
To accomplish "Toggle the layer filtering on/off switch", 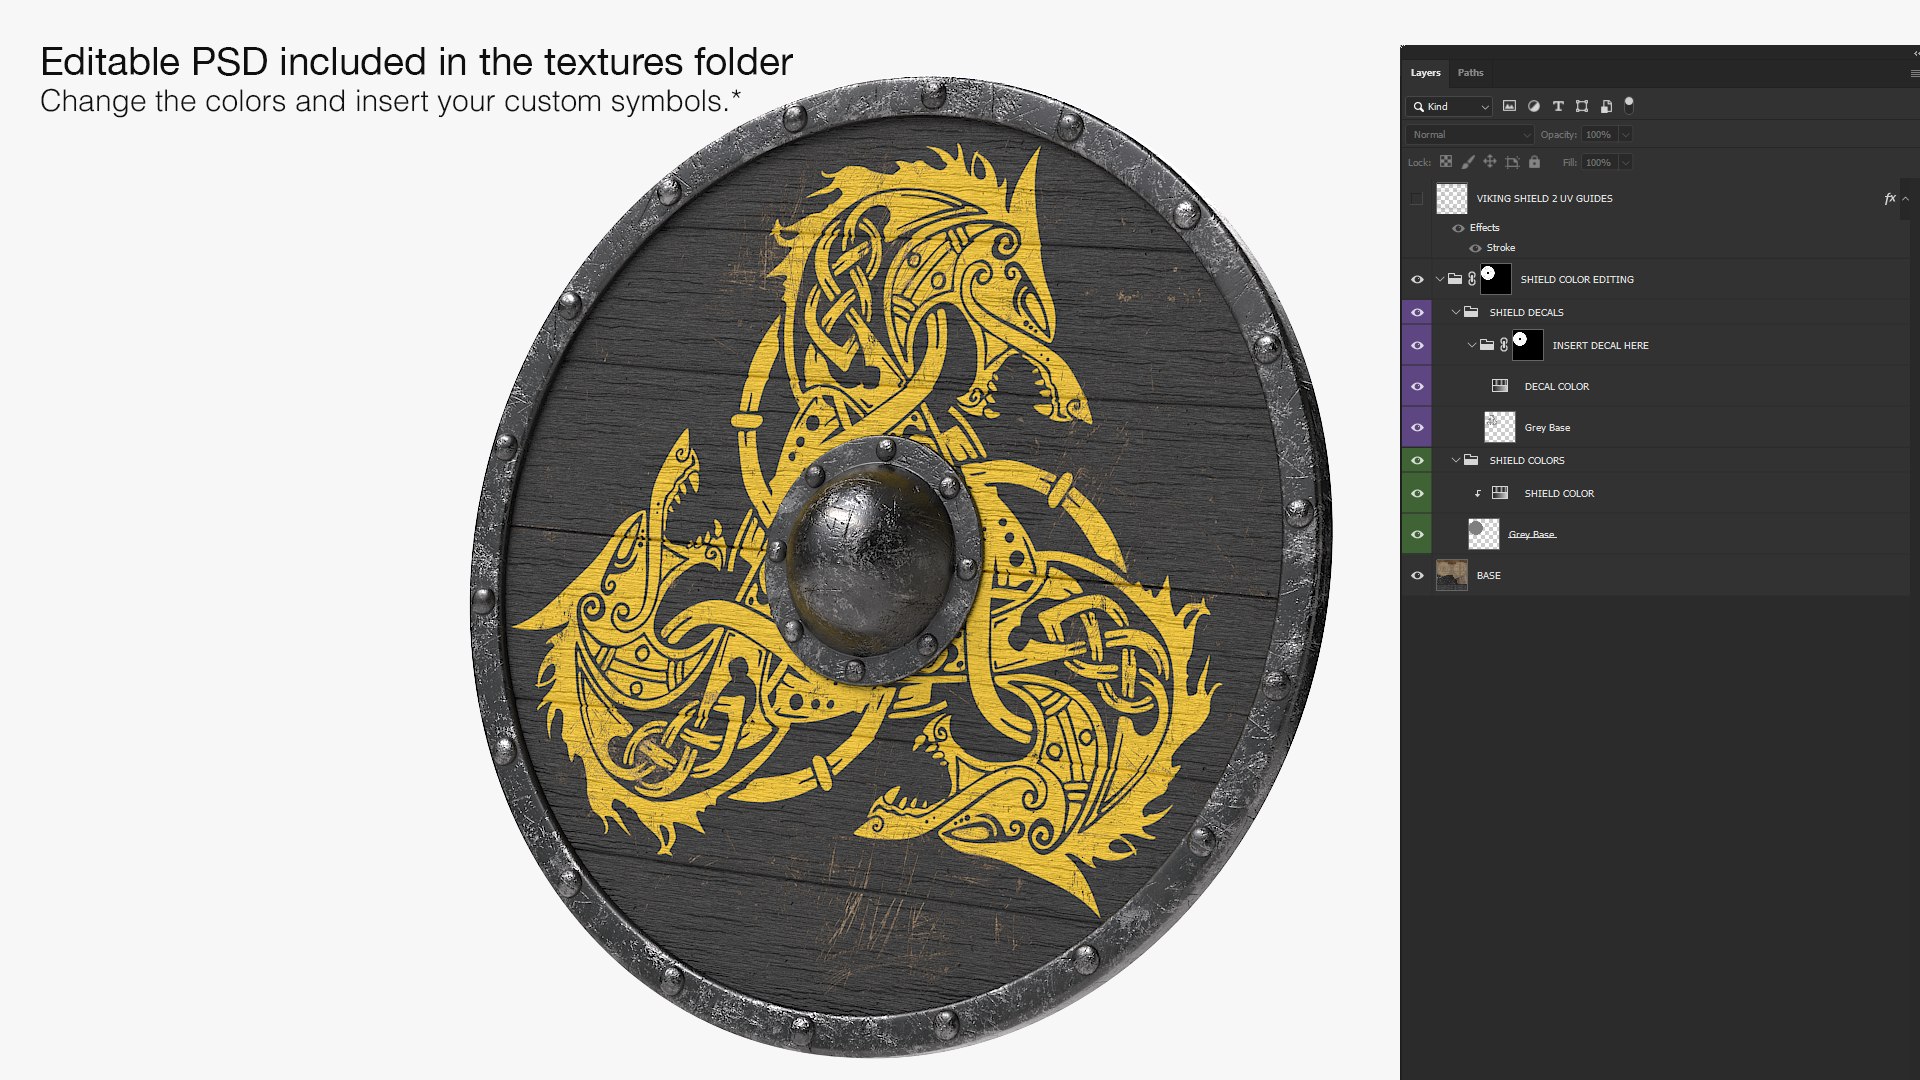I will click(x=1629, y=104).
